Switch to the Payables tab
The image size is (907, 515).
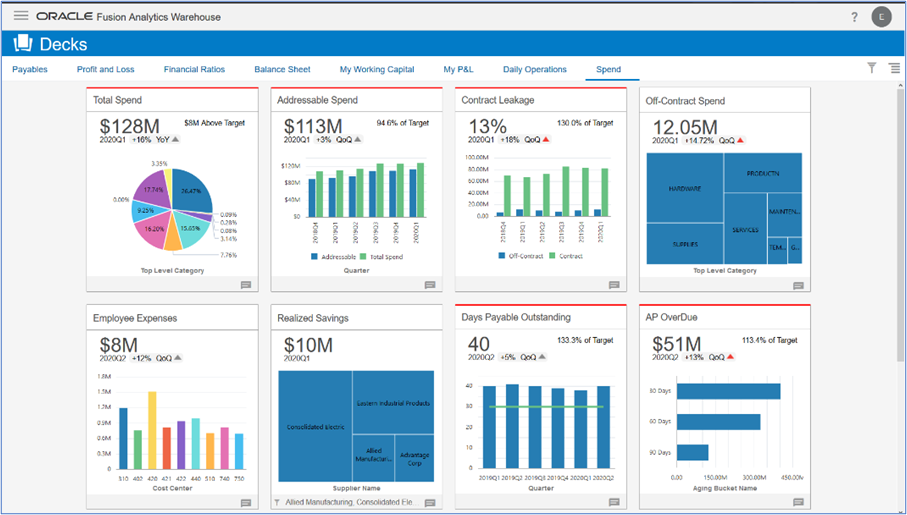pyautogui.click(x=30, y=69)
